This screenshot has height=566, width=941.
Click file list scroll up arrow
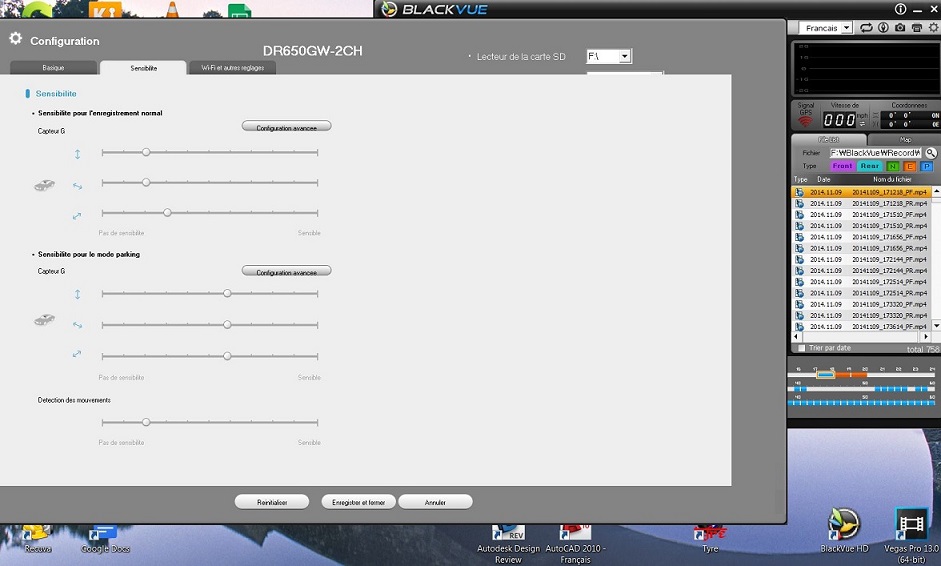tap(936, 191)
